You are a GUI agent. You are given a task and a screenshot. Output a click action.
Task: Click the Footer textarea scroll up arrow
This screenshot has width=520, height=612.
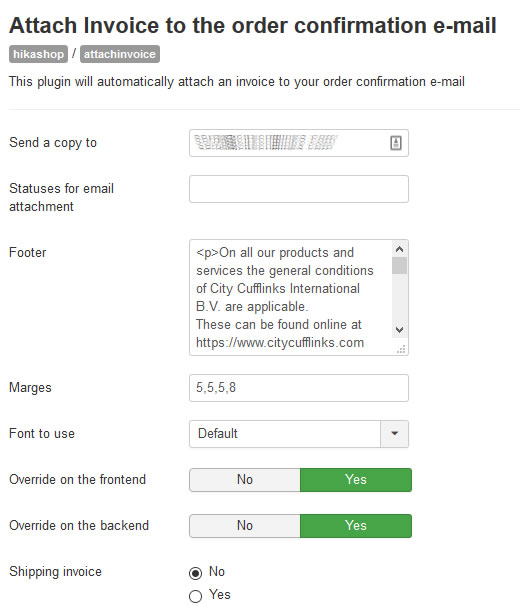pyautogui.click(x=399, y=249)
